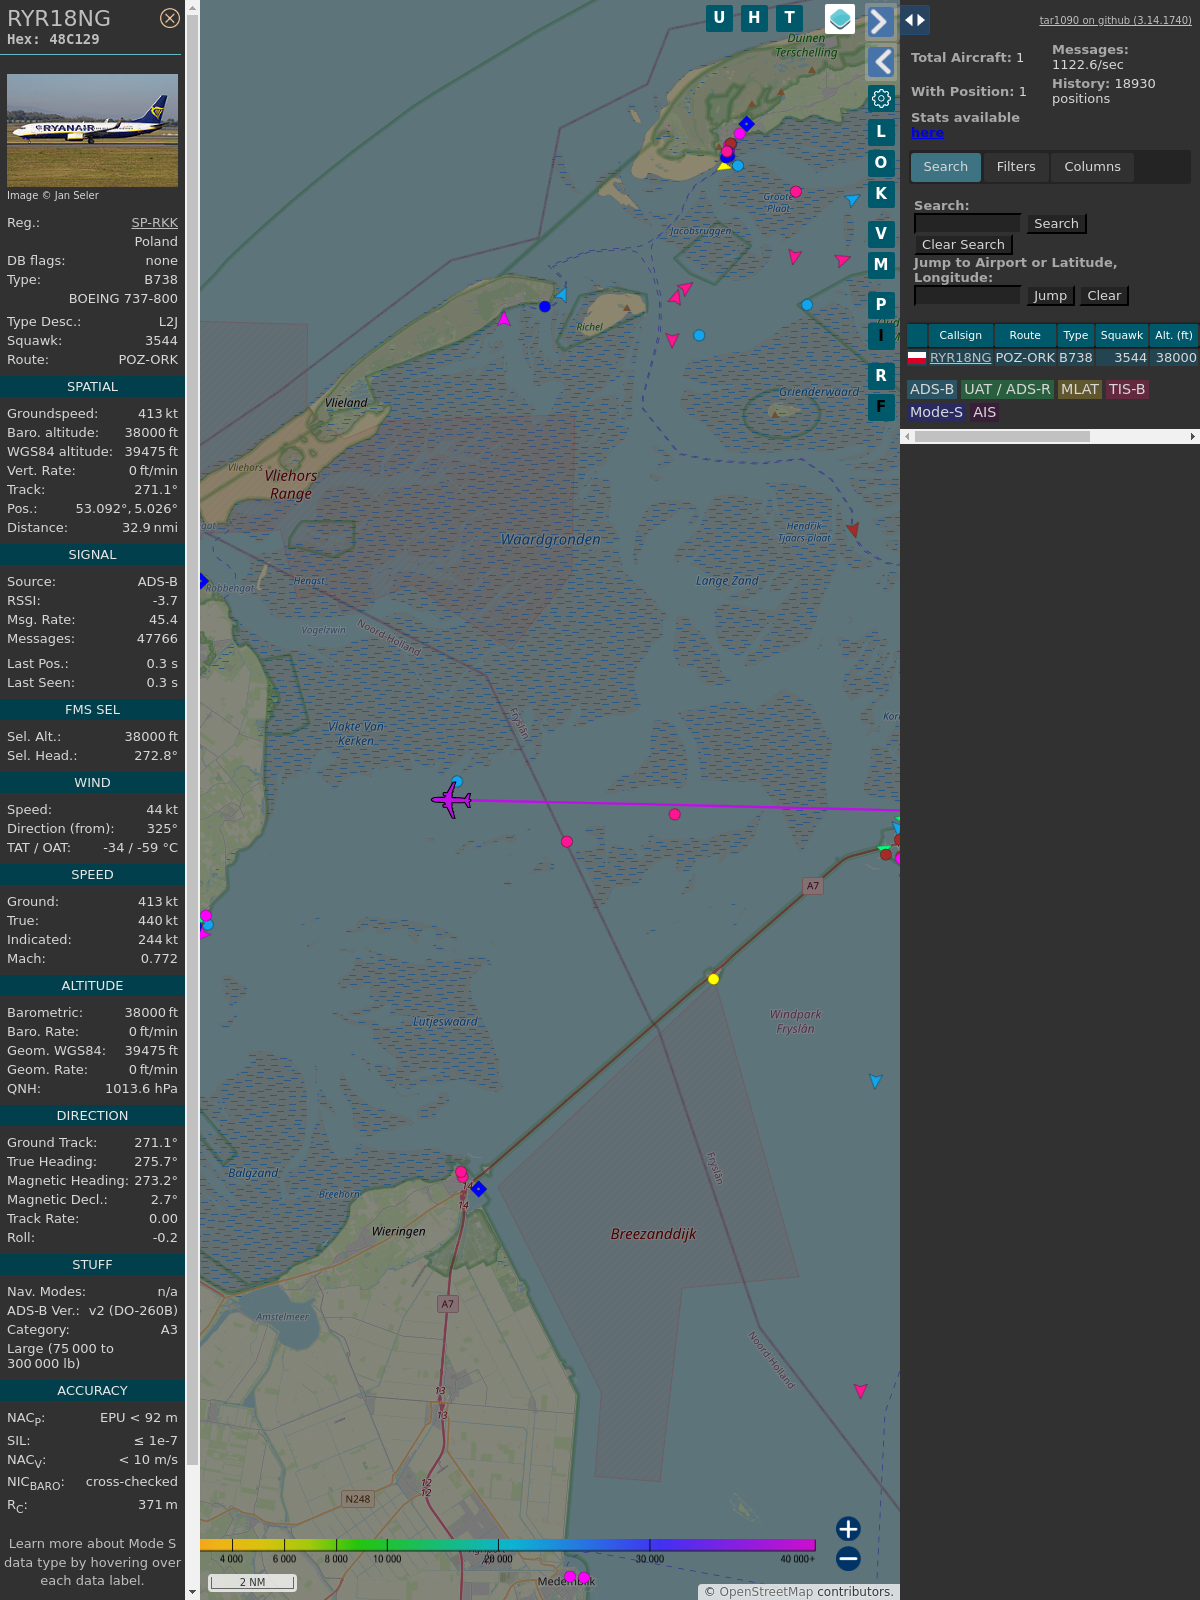Click the sidebar split toggle arrows icon

915,20
